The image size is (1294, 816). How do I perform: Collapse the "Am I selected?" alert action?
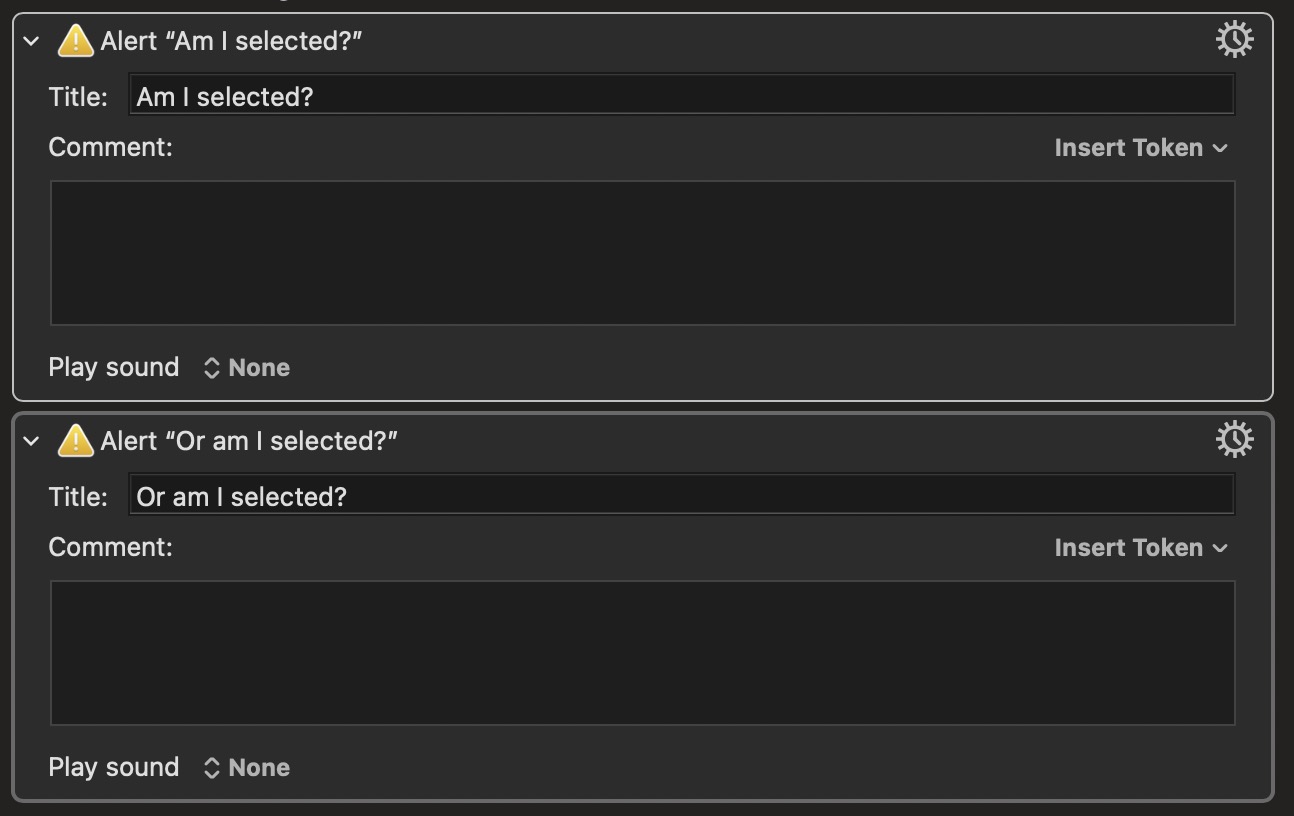click(x=31, y=41)
